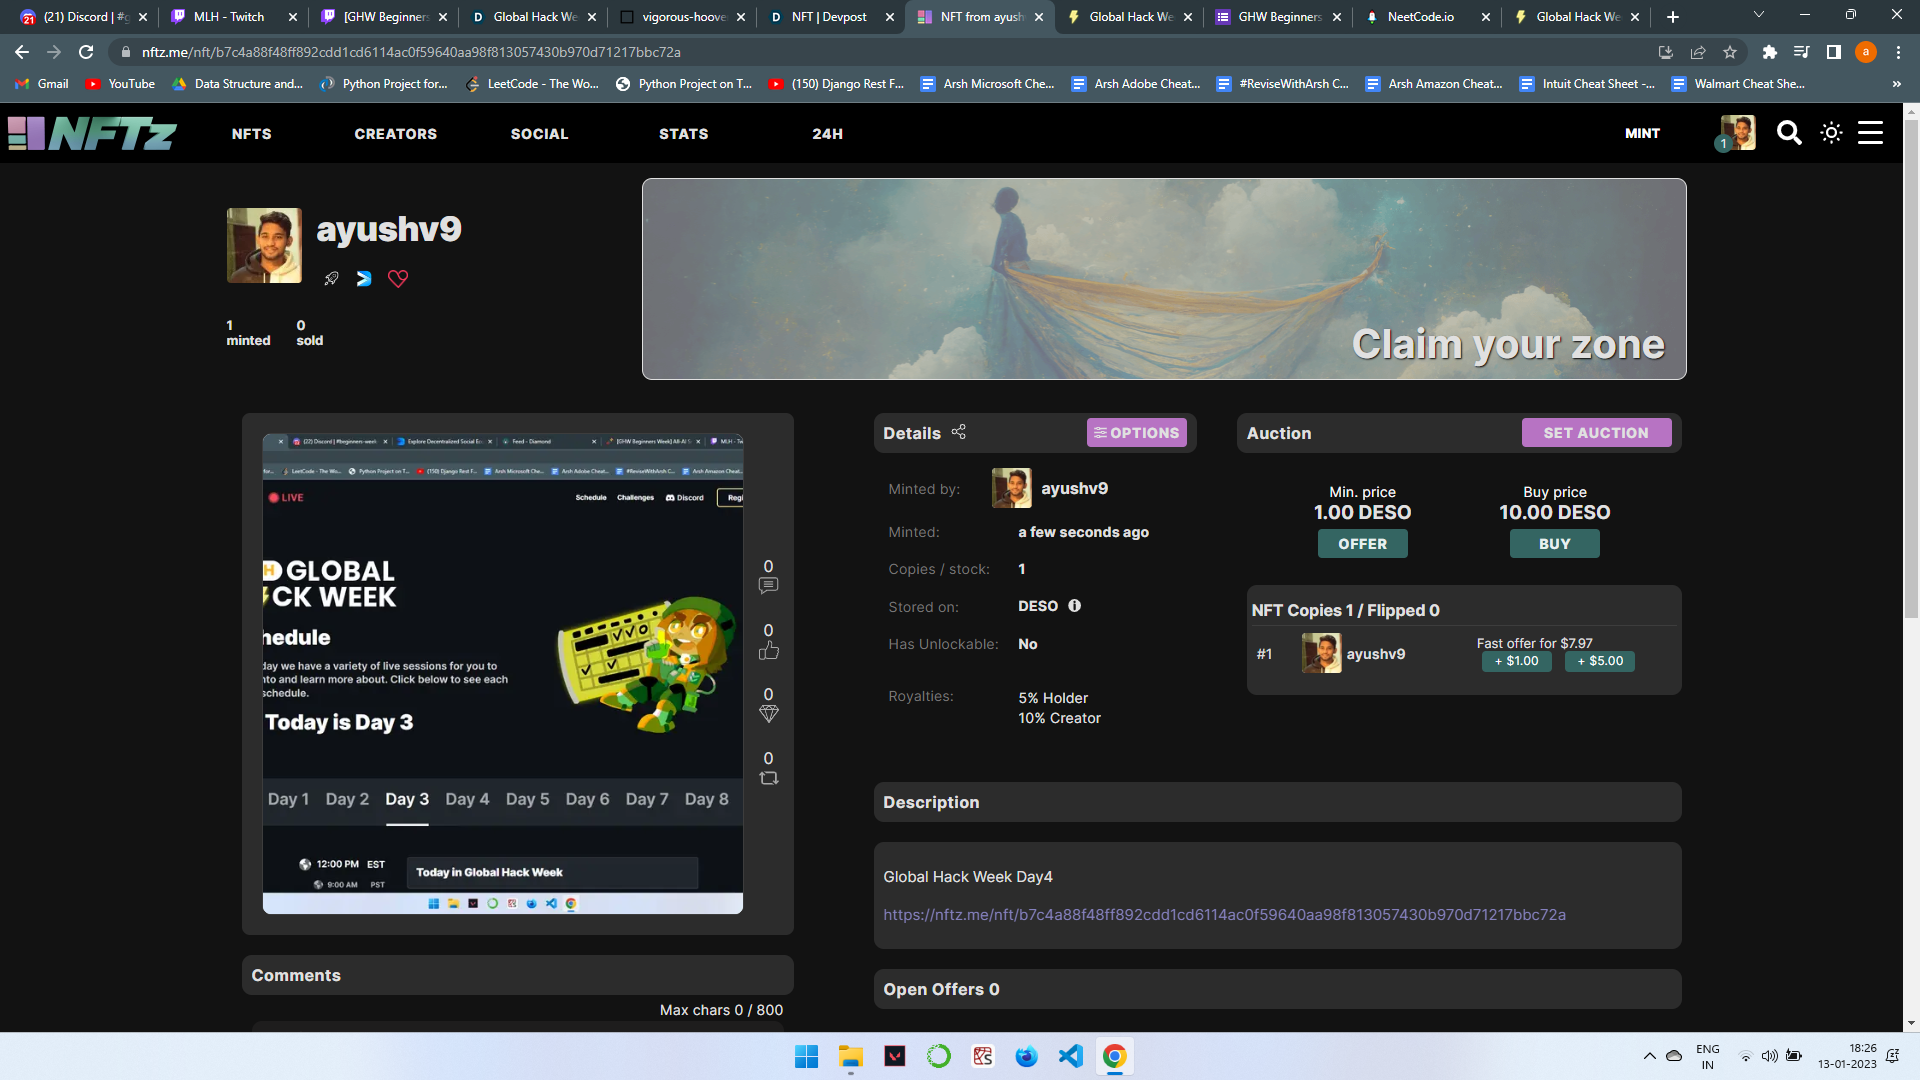This screenshot has height=1080, width=1920.
Task: Expand the bookmarks overflow chevron
Action: point(1896,84)
